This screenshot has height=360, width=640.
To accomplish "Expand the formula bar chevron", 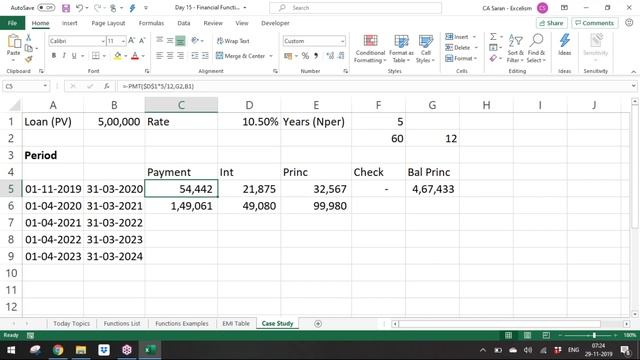I will [633, 86].
